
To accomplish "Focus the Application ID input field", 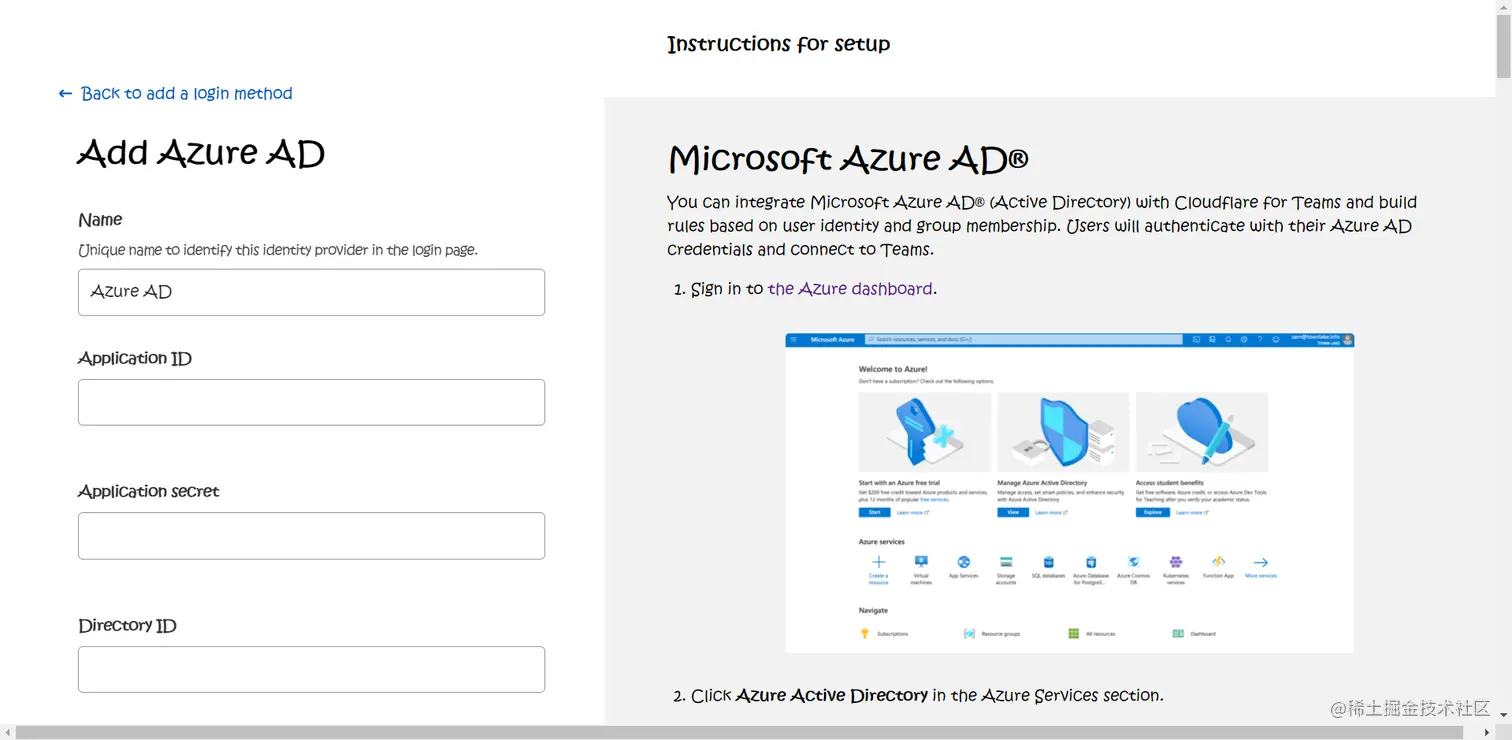I will coord(311,402).
